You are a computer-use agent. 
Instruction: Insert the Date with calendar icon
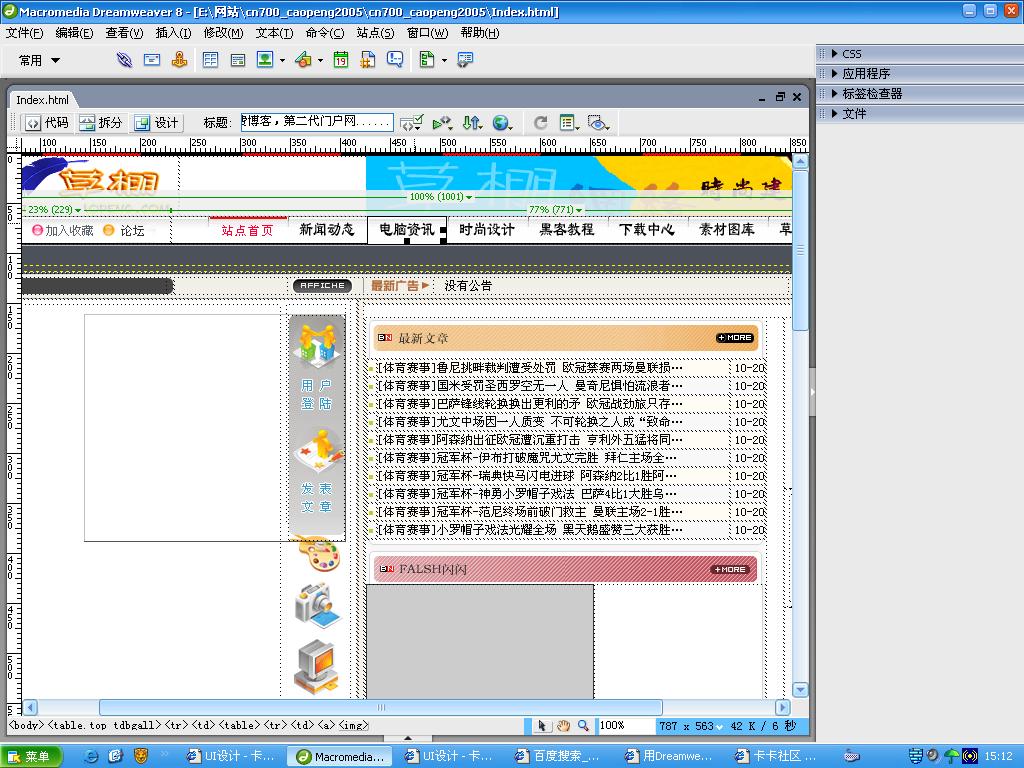pos(341,60)
